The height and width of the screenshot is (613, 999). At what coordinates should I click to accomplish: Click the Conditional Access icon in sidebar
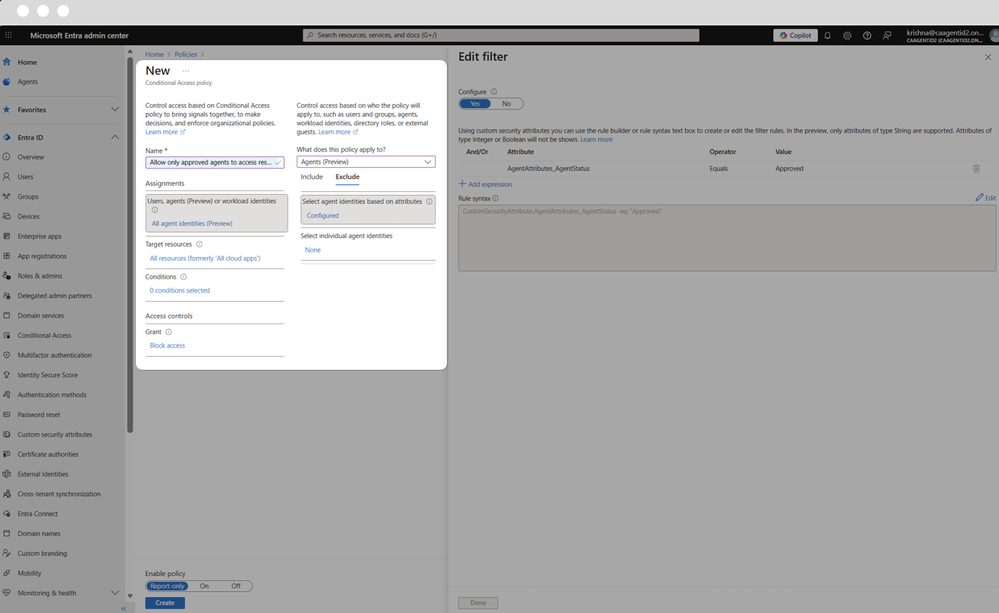click(6, 335)
